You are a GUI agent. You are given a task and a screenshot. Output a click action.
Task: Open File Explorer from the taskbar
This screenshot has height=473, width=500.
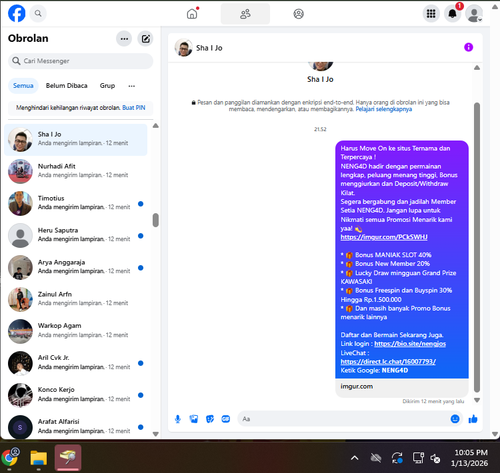click(39, 458)
